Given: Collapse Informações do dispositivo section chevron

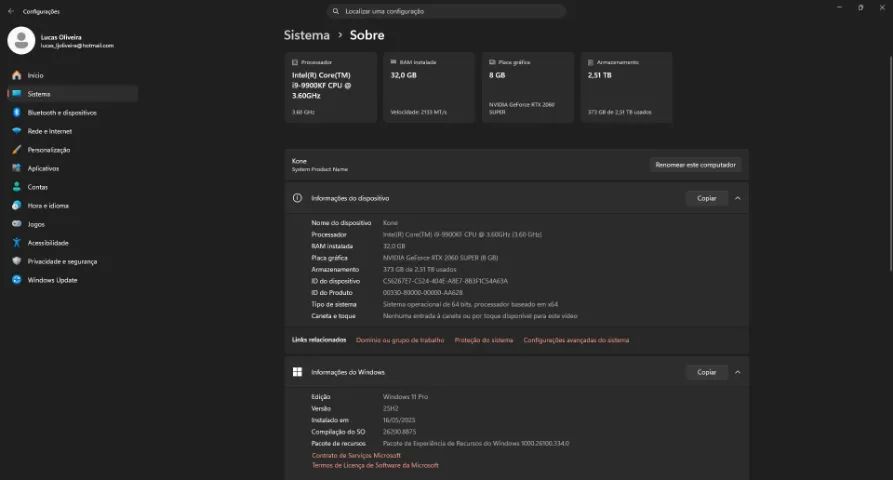Looking at the screenshot, I should pos(738,198).
